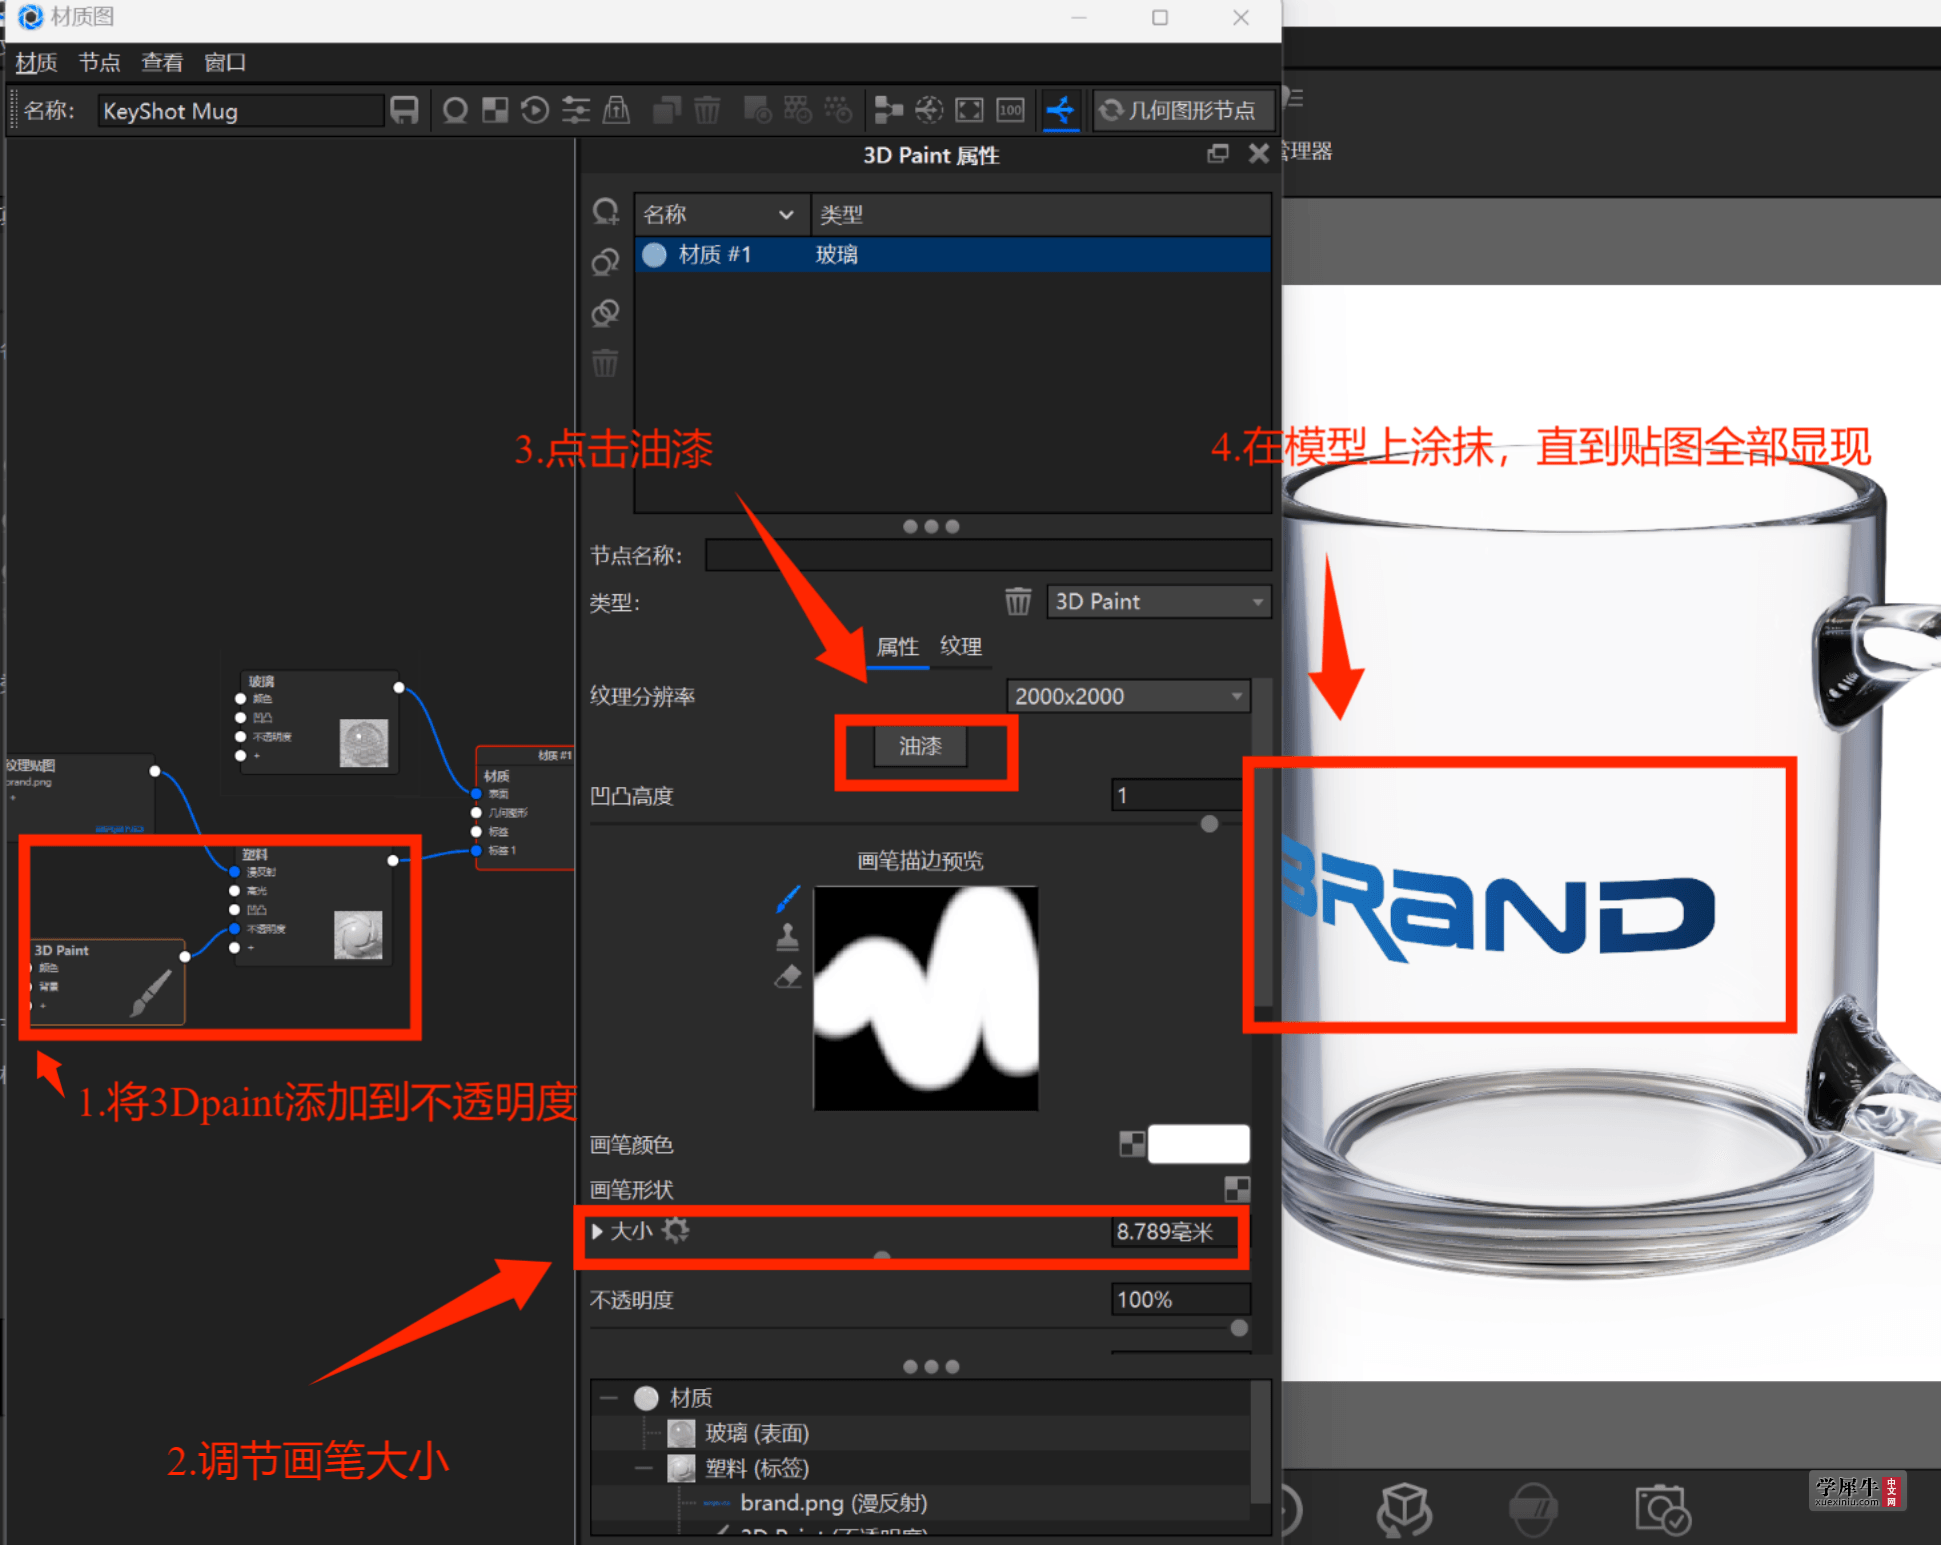This screenshot has width=1941, height=1545.
Task: Click the gear icon next to 大小
Action: pyautogui.click(x=676, y=1230)
